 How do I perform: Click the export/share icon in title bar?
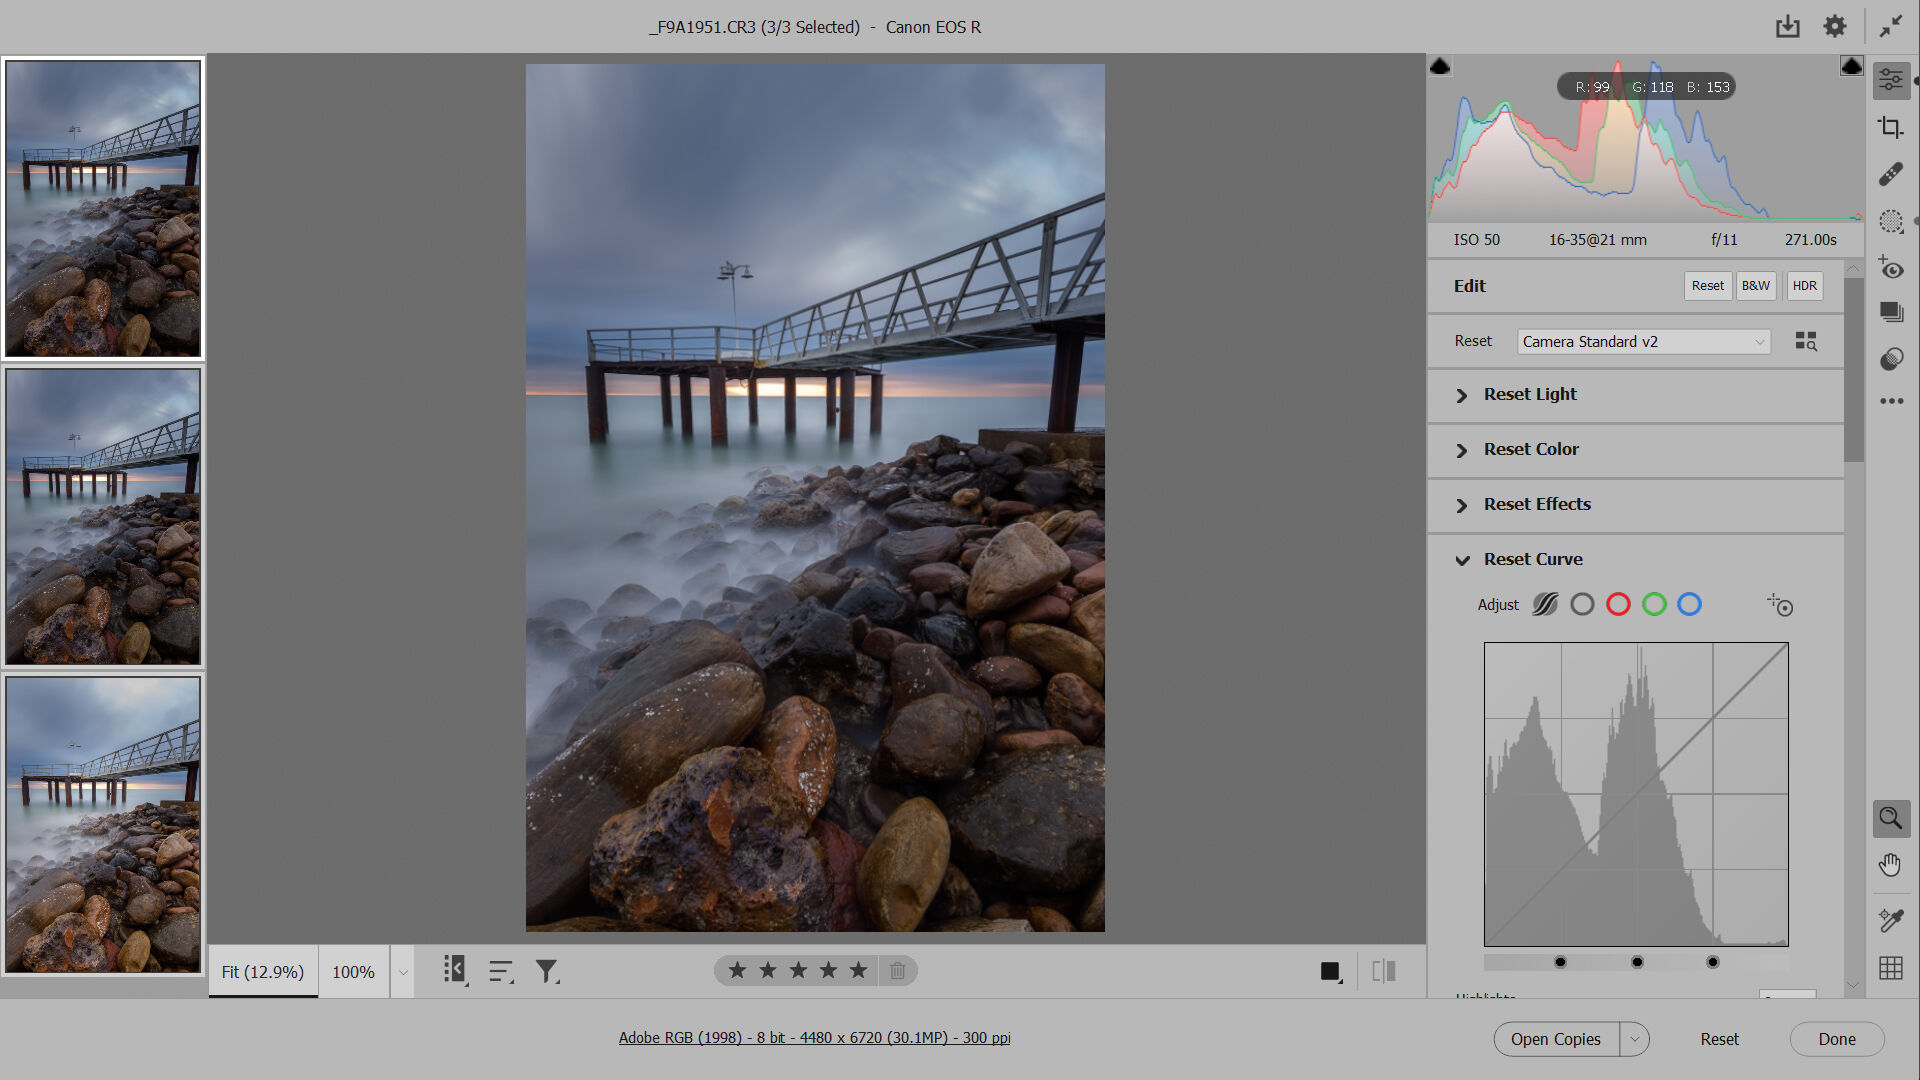click(1787, 26)
